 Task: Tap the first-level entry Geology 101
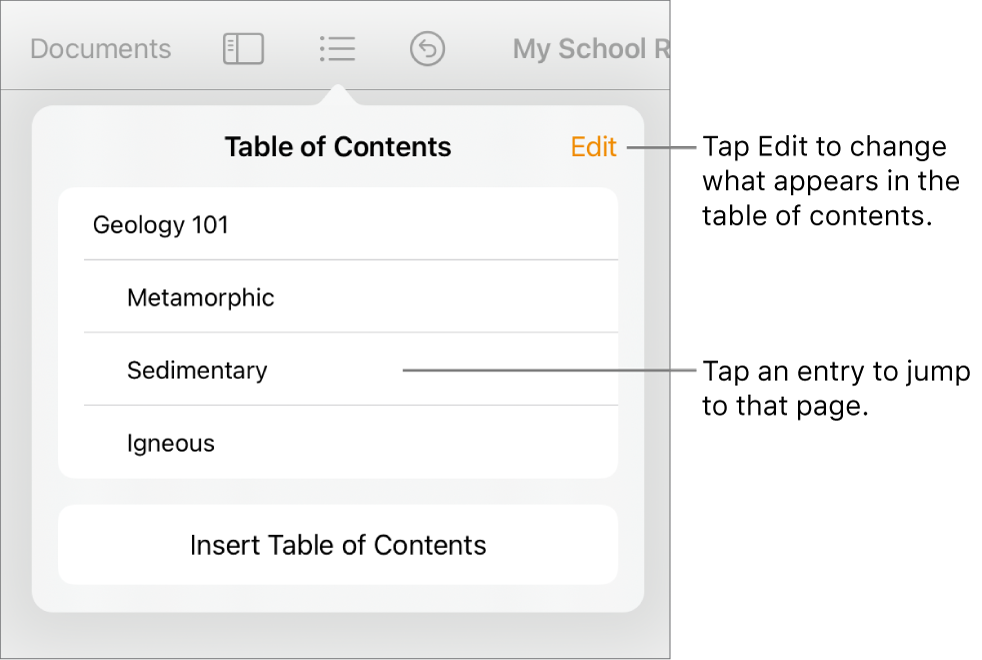click(161, 224)
